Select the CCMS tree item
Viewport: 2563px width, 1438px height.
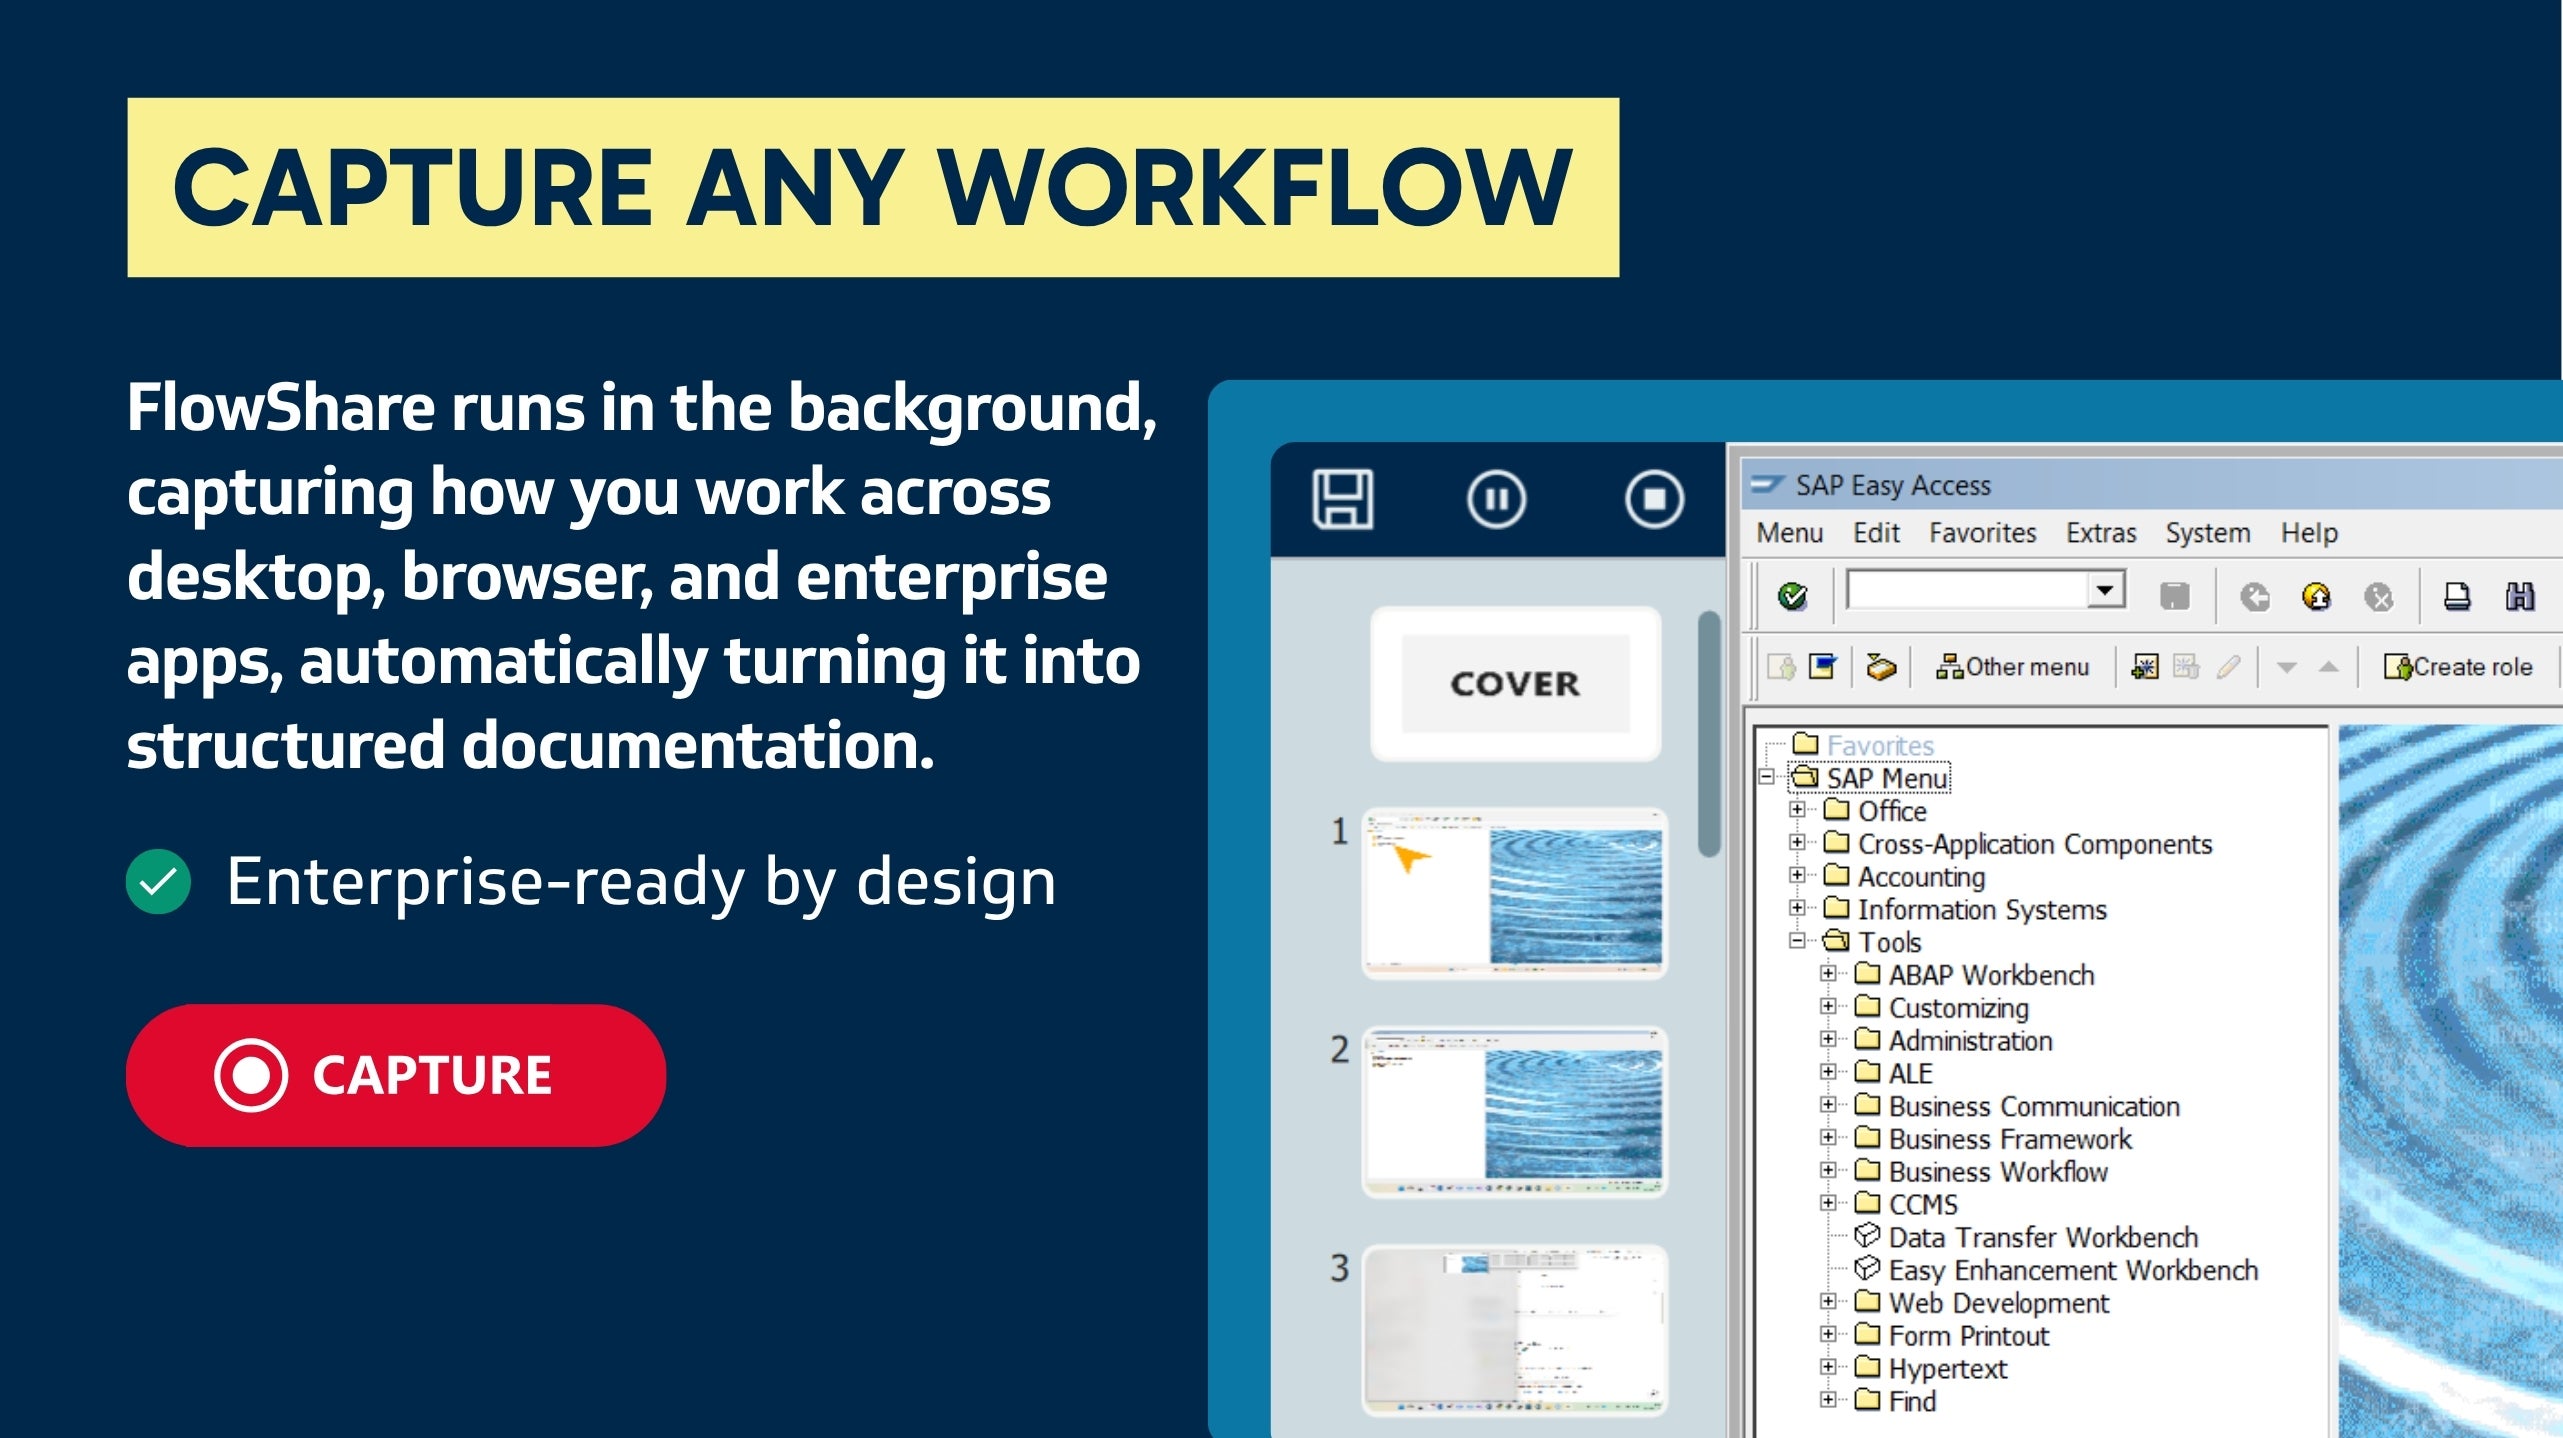point(1923,1204)
